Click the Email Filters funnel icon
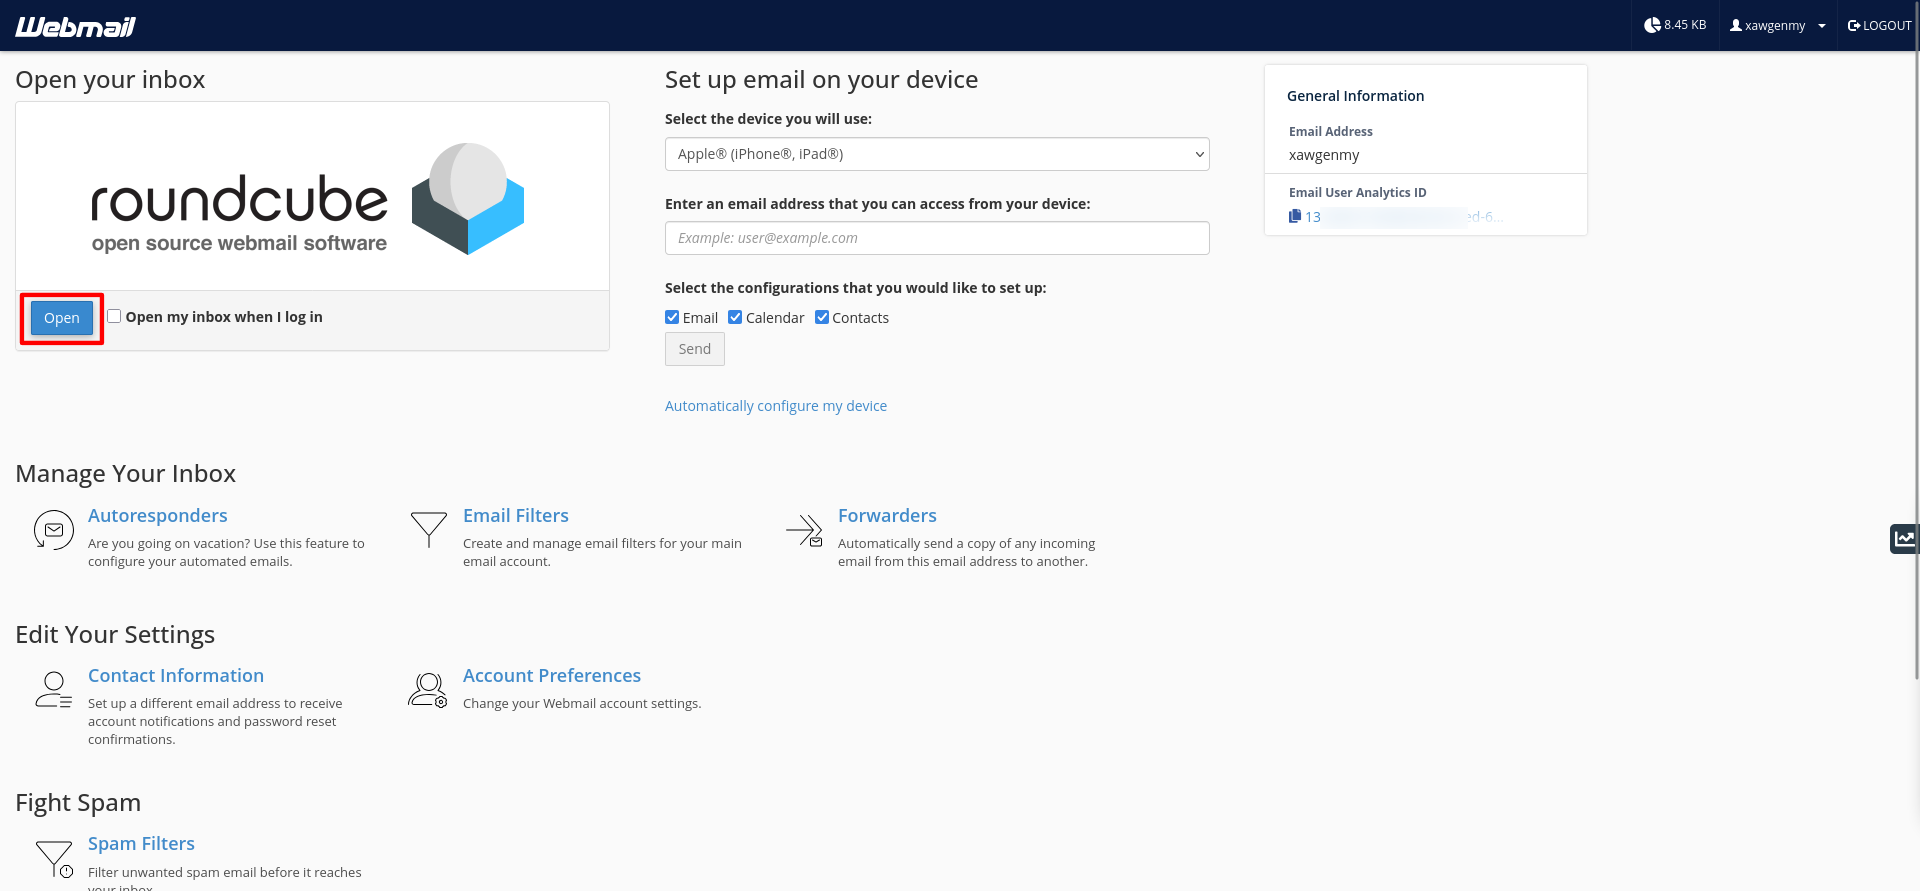This screenshot has height=891, width=1920. pos(429,529)
